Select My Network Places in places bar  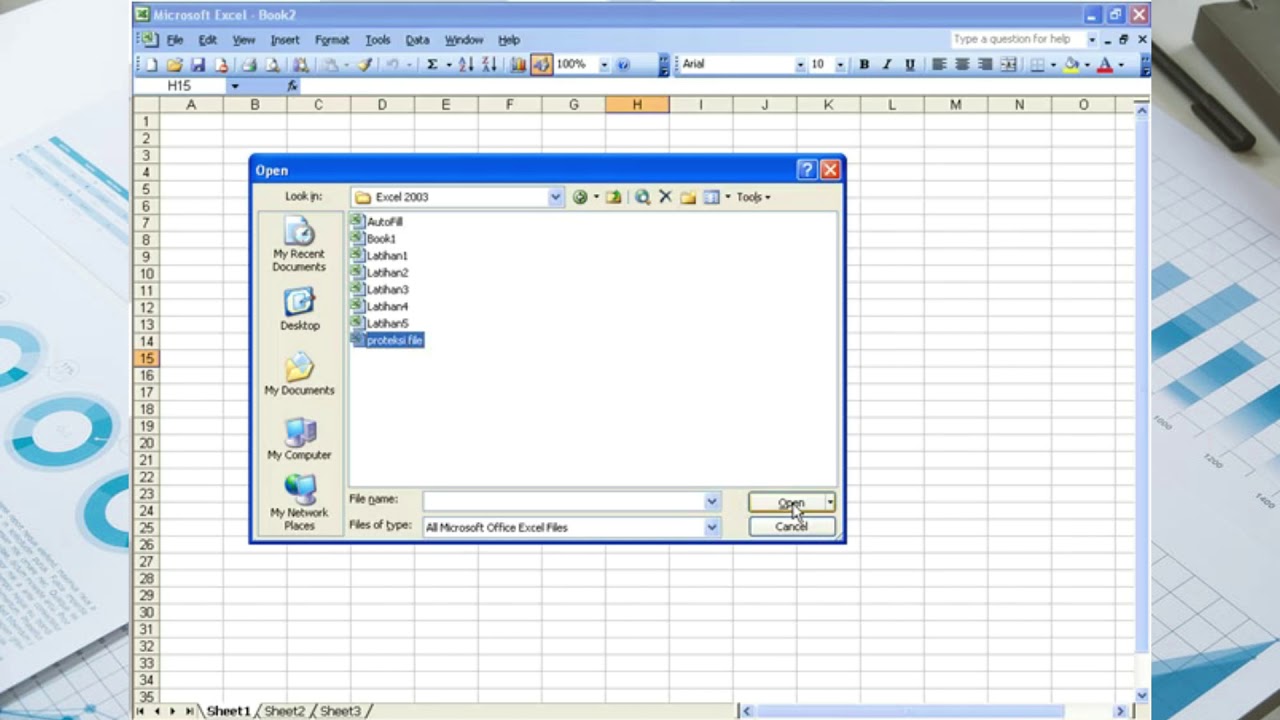299,502
